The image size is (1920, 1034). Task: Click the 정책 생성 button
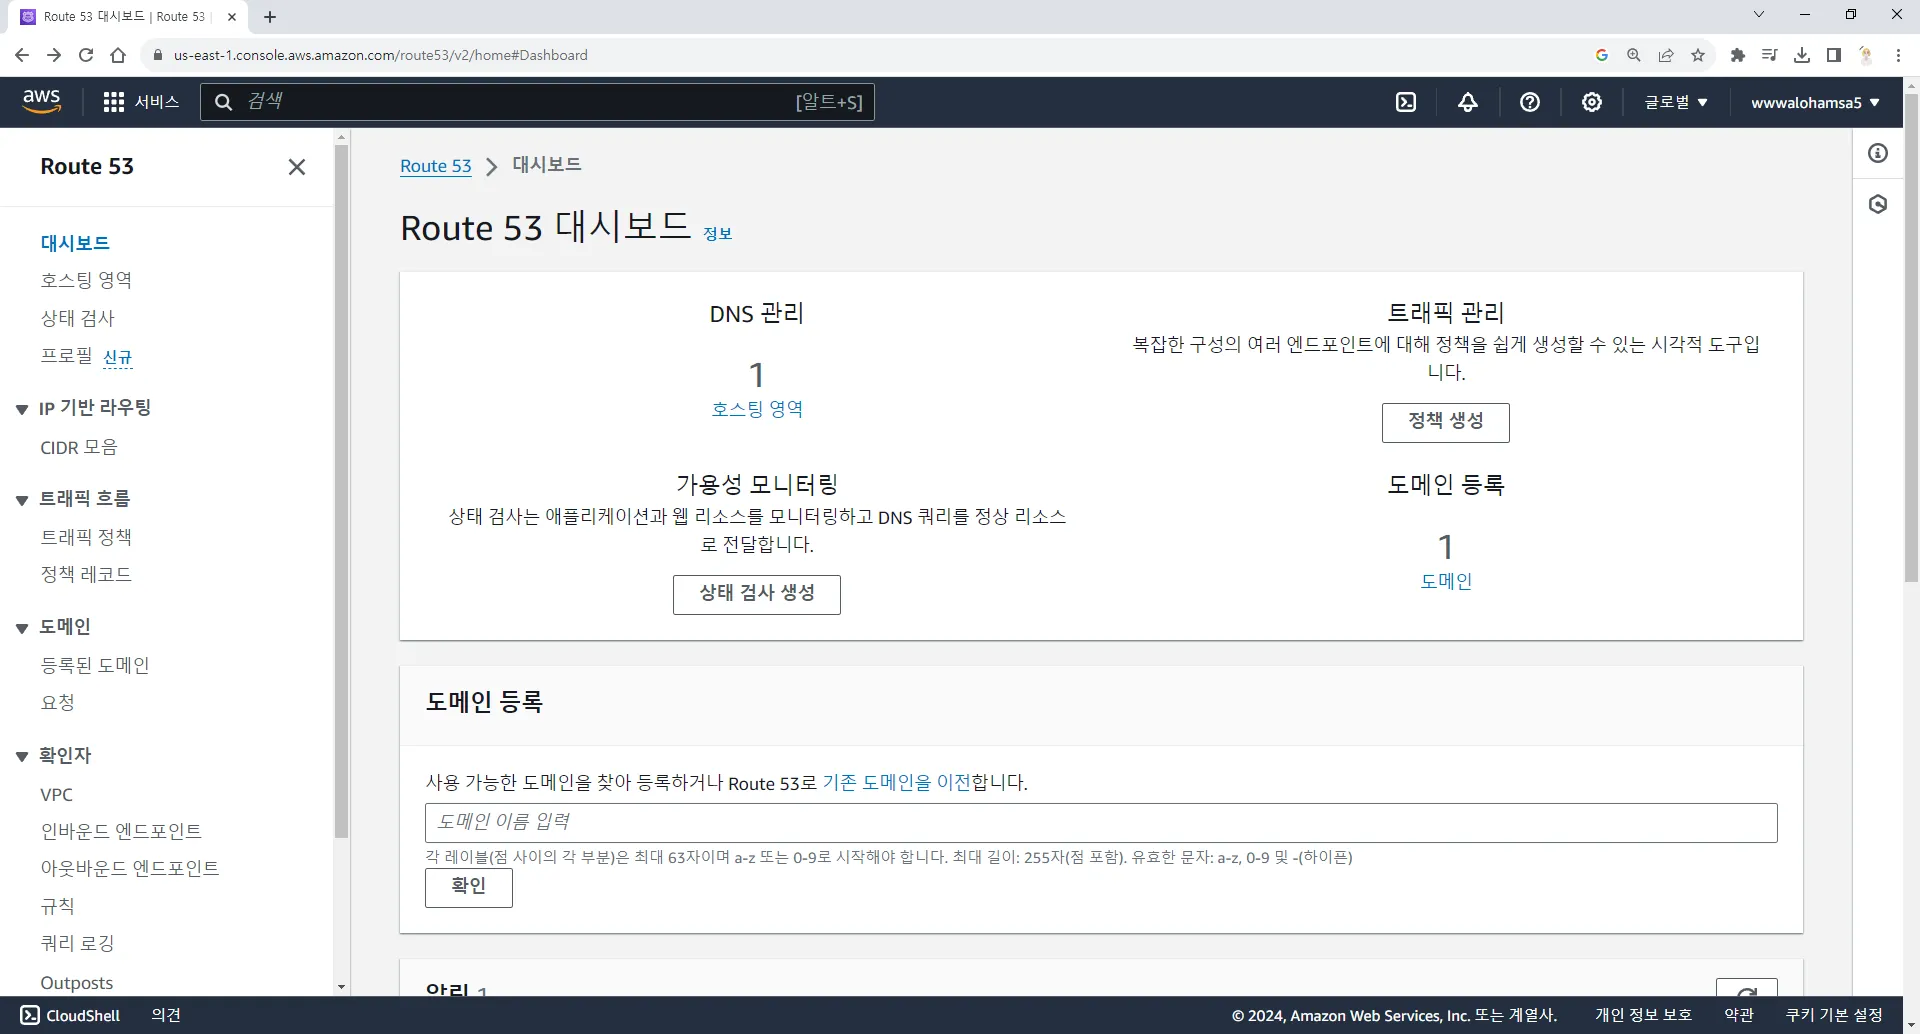point(1446,422)
